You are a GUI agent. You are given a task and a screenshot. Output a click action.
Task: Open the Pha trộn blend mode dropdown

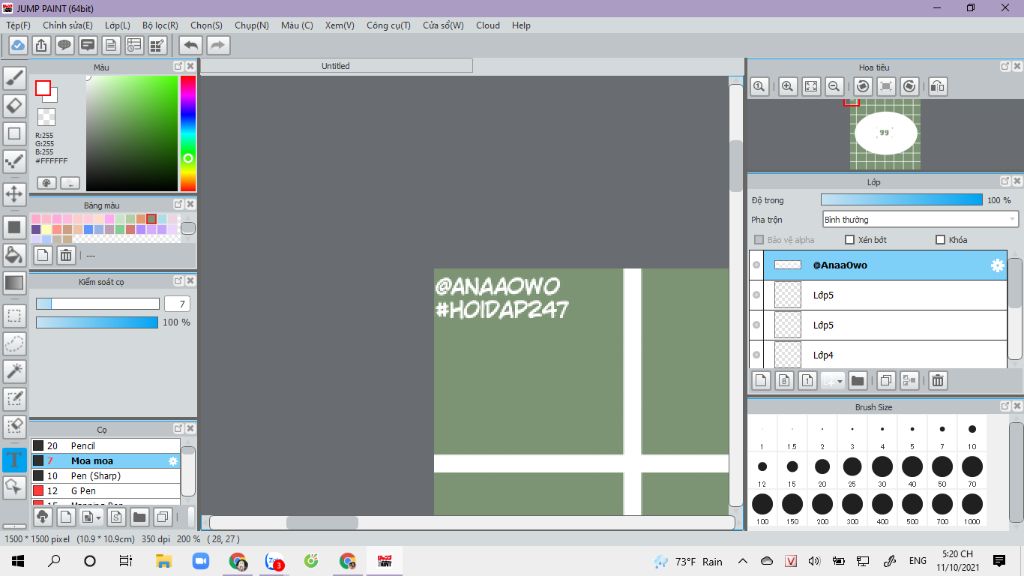920,219
